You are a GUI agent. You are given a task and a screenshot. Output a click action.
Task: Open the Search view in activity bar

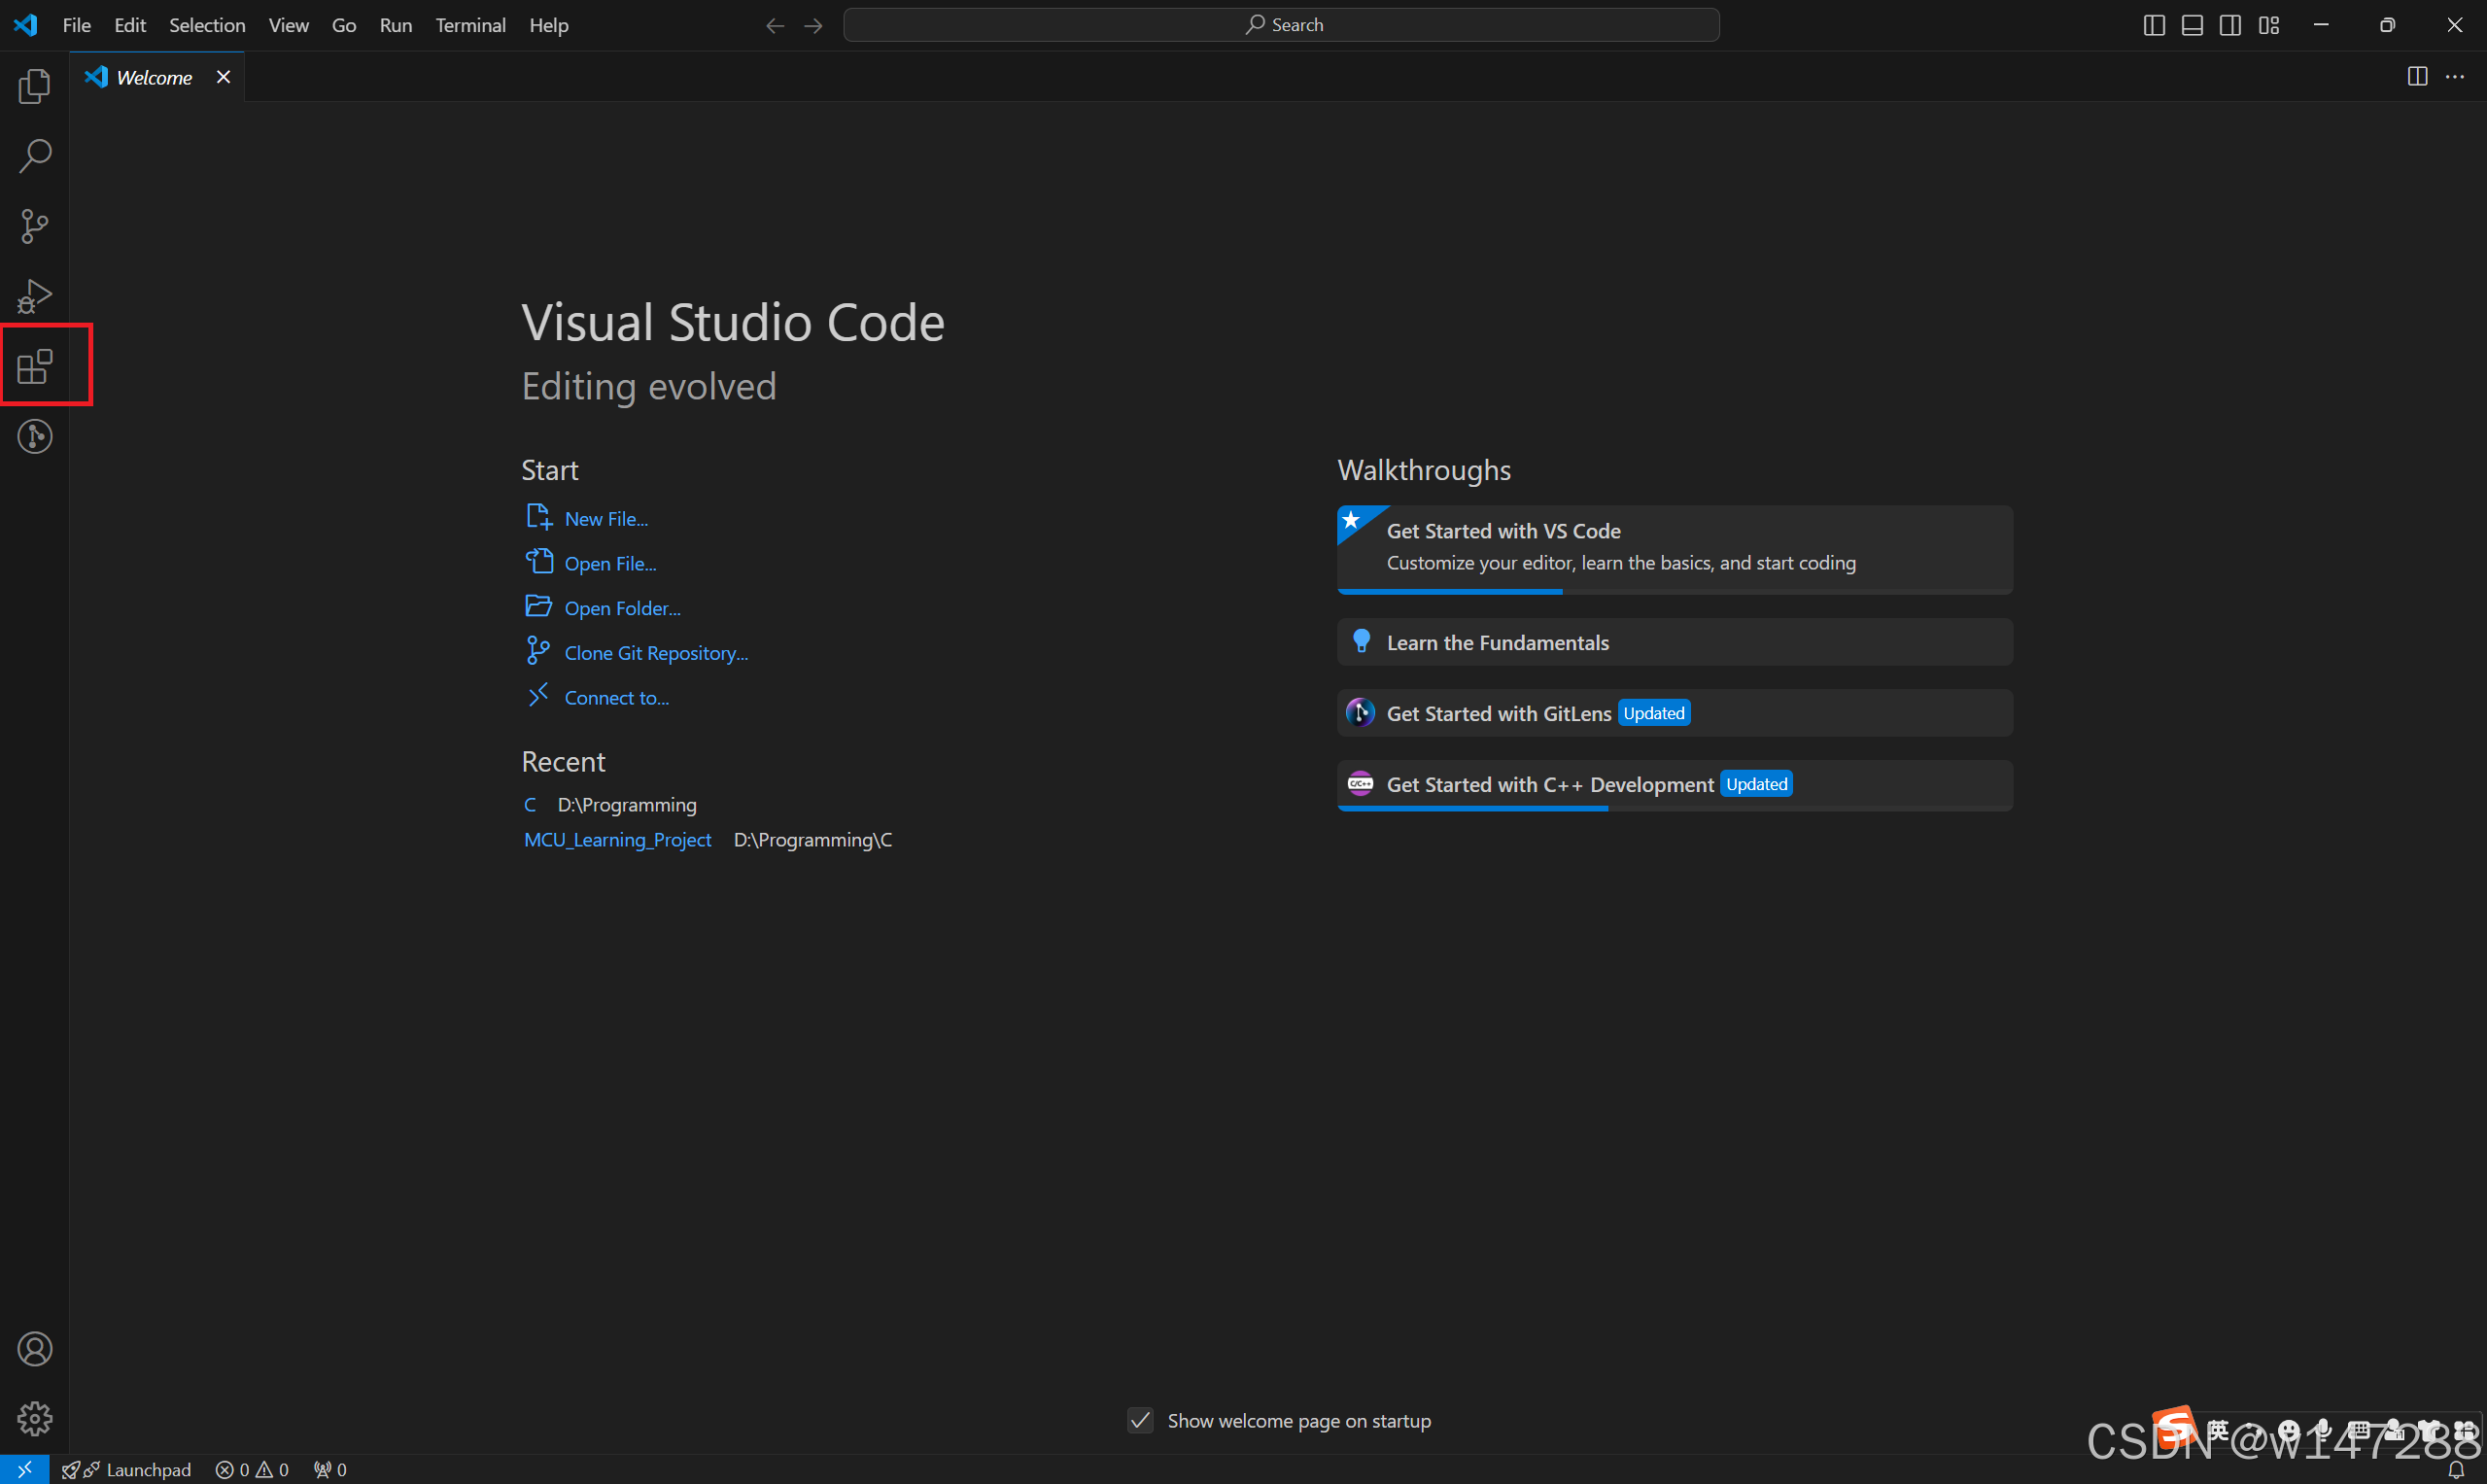point(35,156)
